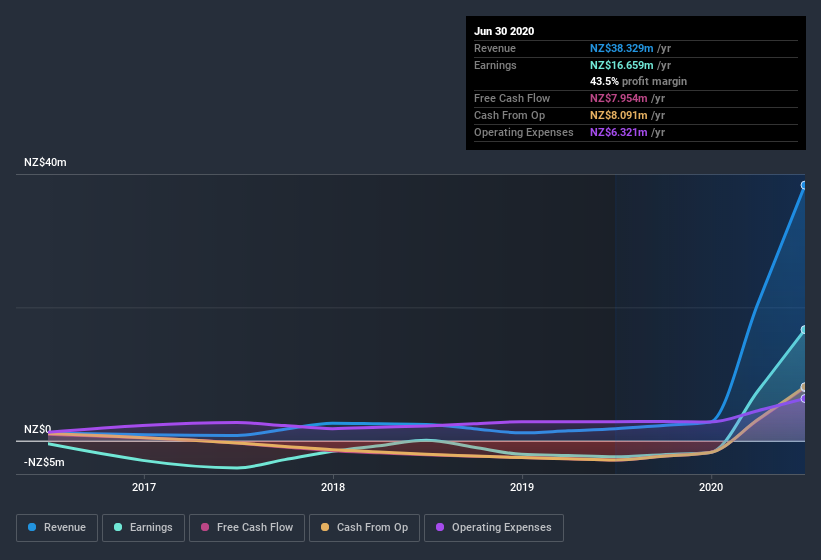Image resolution: width=821 pixels, height=560 pixels.
Task: Click the 43.5% profit margin text
Action: (638, 81)
